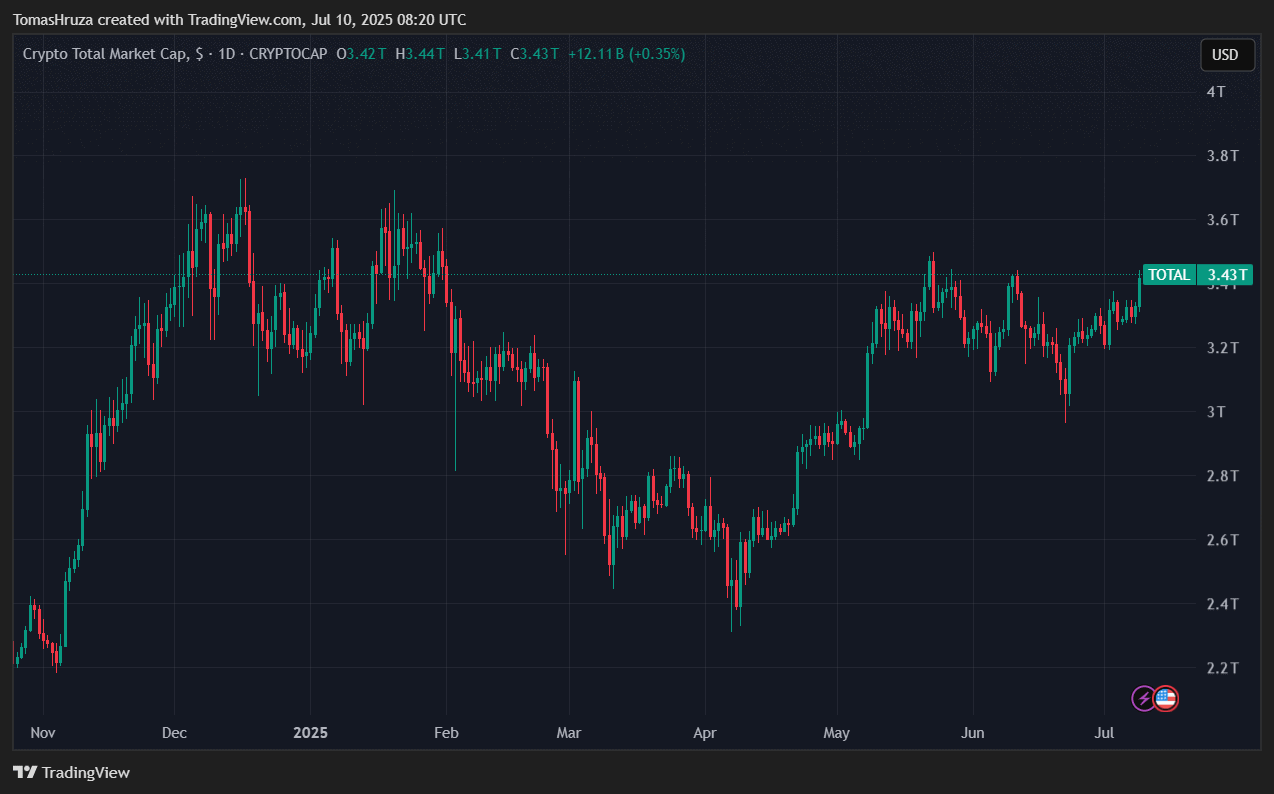1274x794 pixels.
Task: Open the USD currency selector
Action: point(1226,55)
